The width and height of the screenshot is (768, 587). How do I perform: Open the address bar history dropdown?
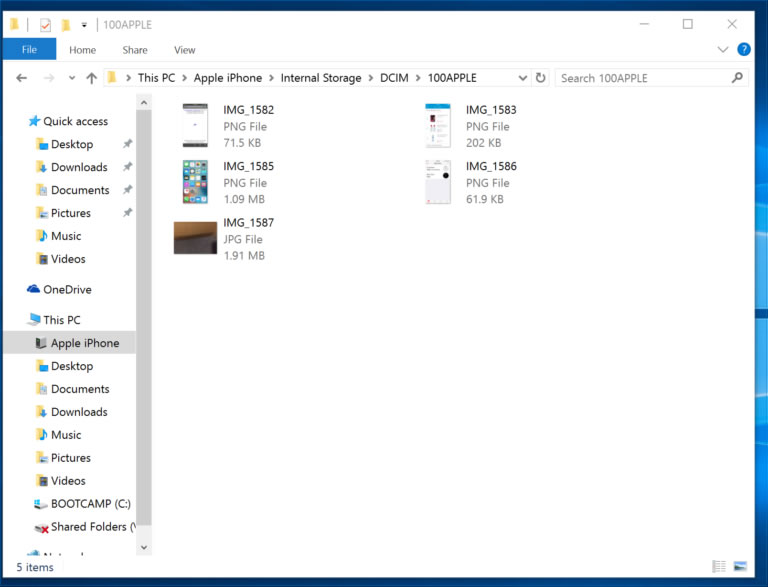[523, 78]
